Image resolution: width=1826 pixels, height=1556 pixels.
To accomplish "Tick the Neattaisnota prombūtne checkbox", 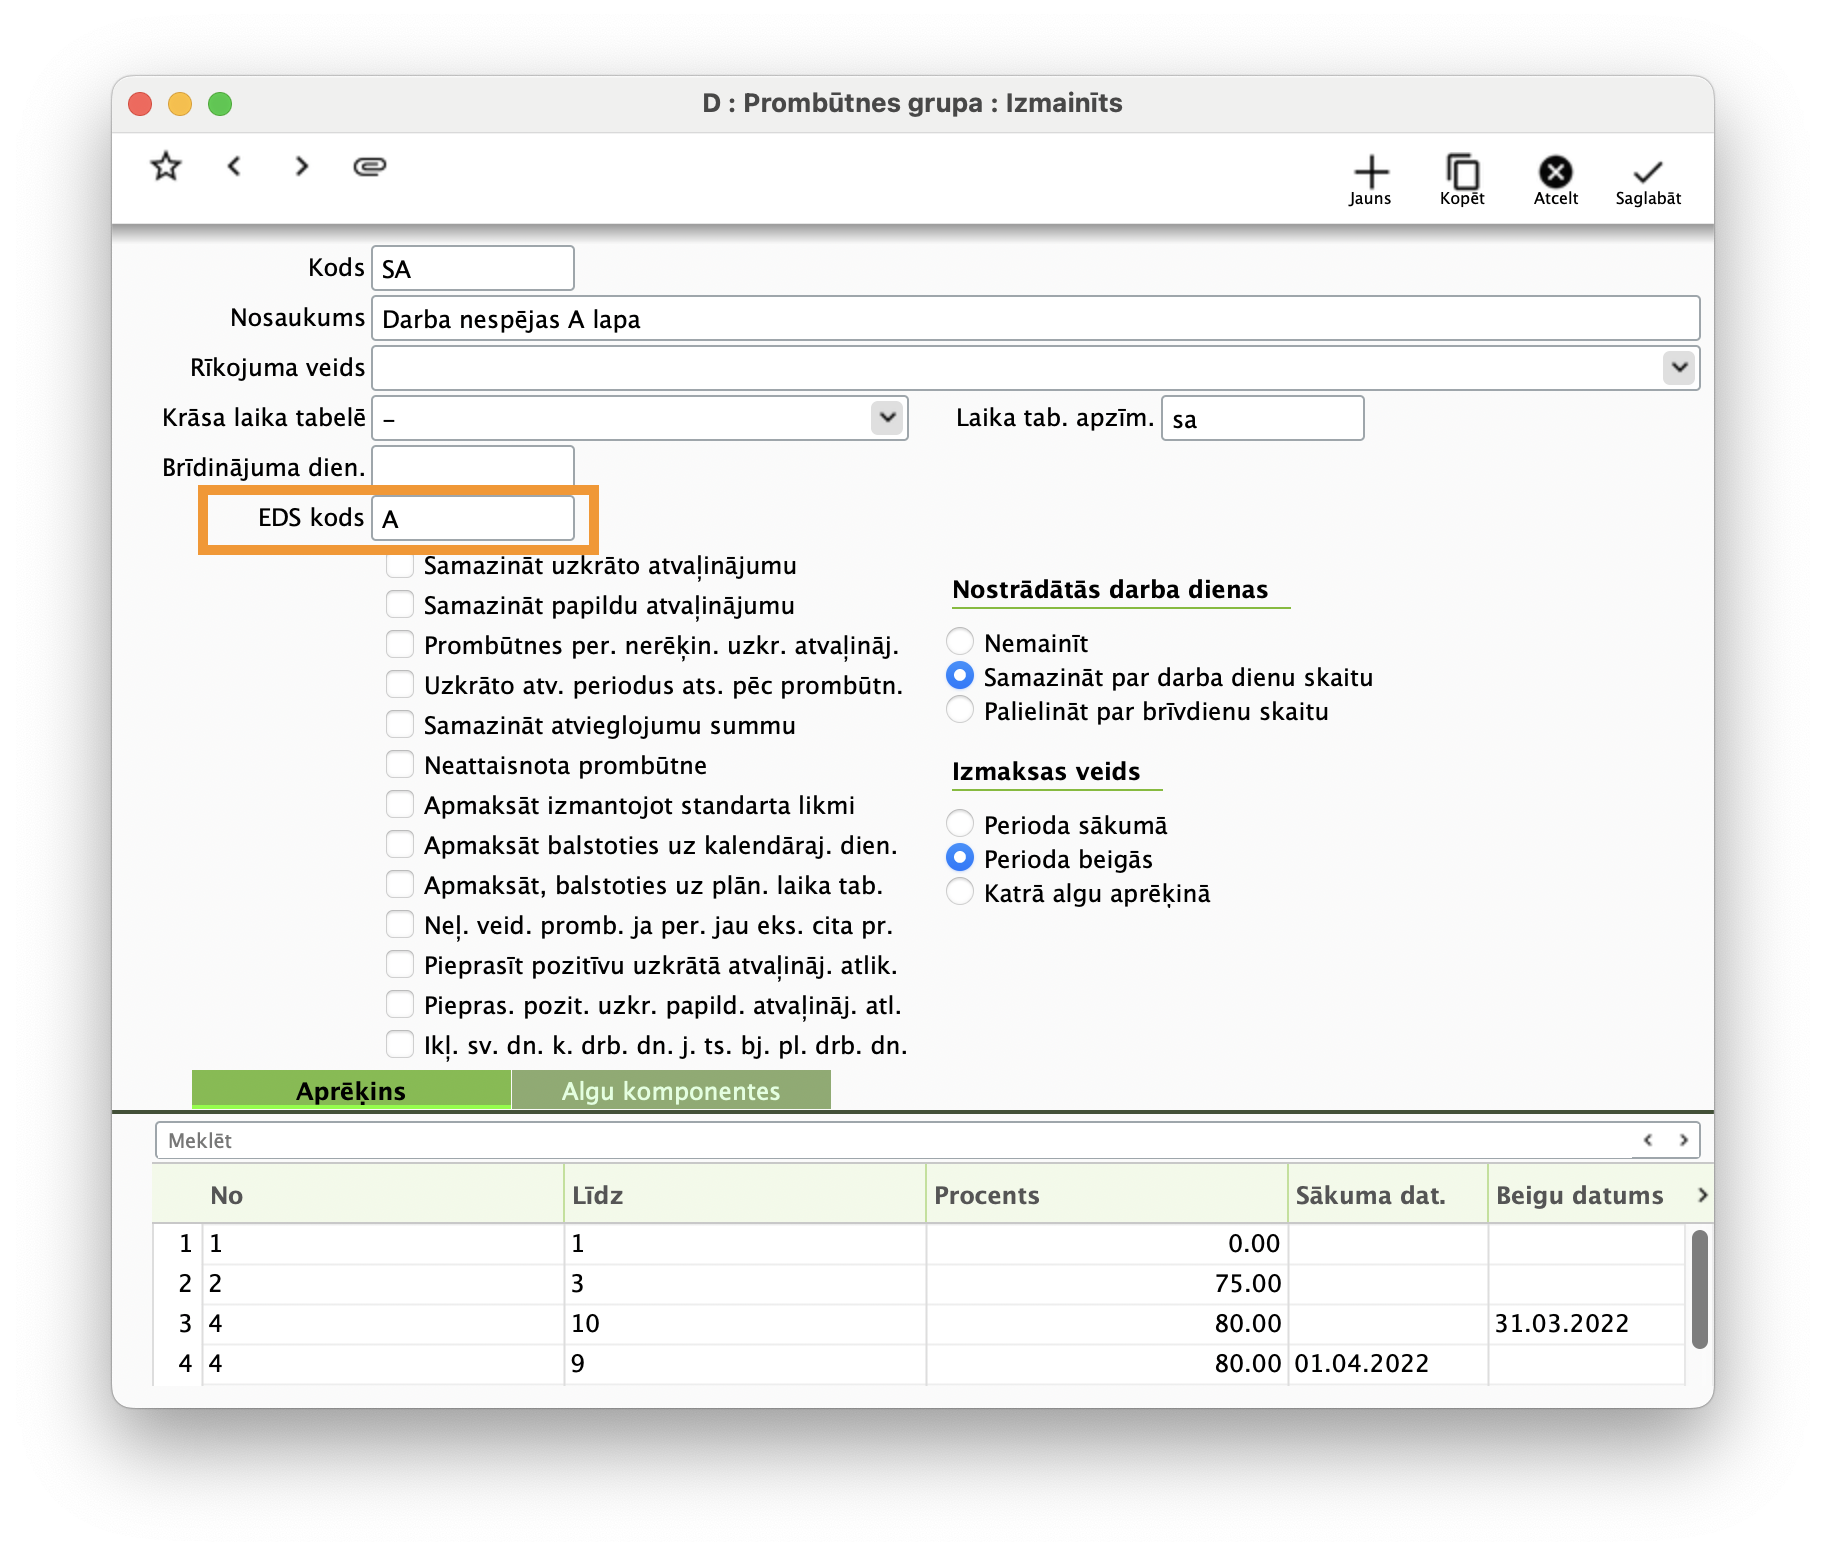I will coord(400,765).
